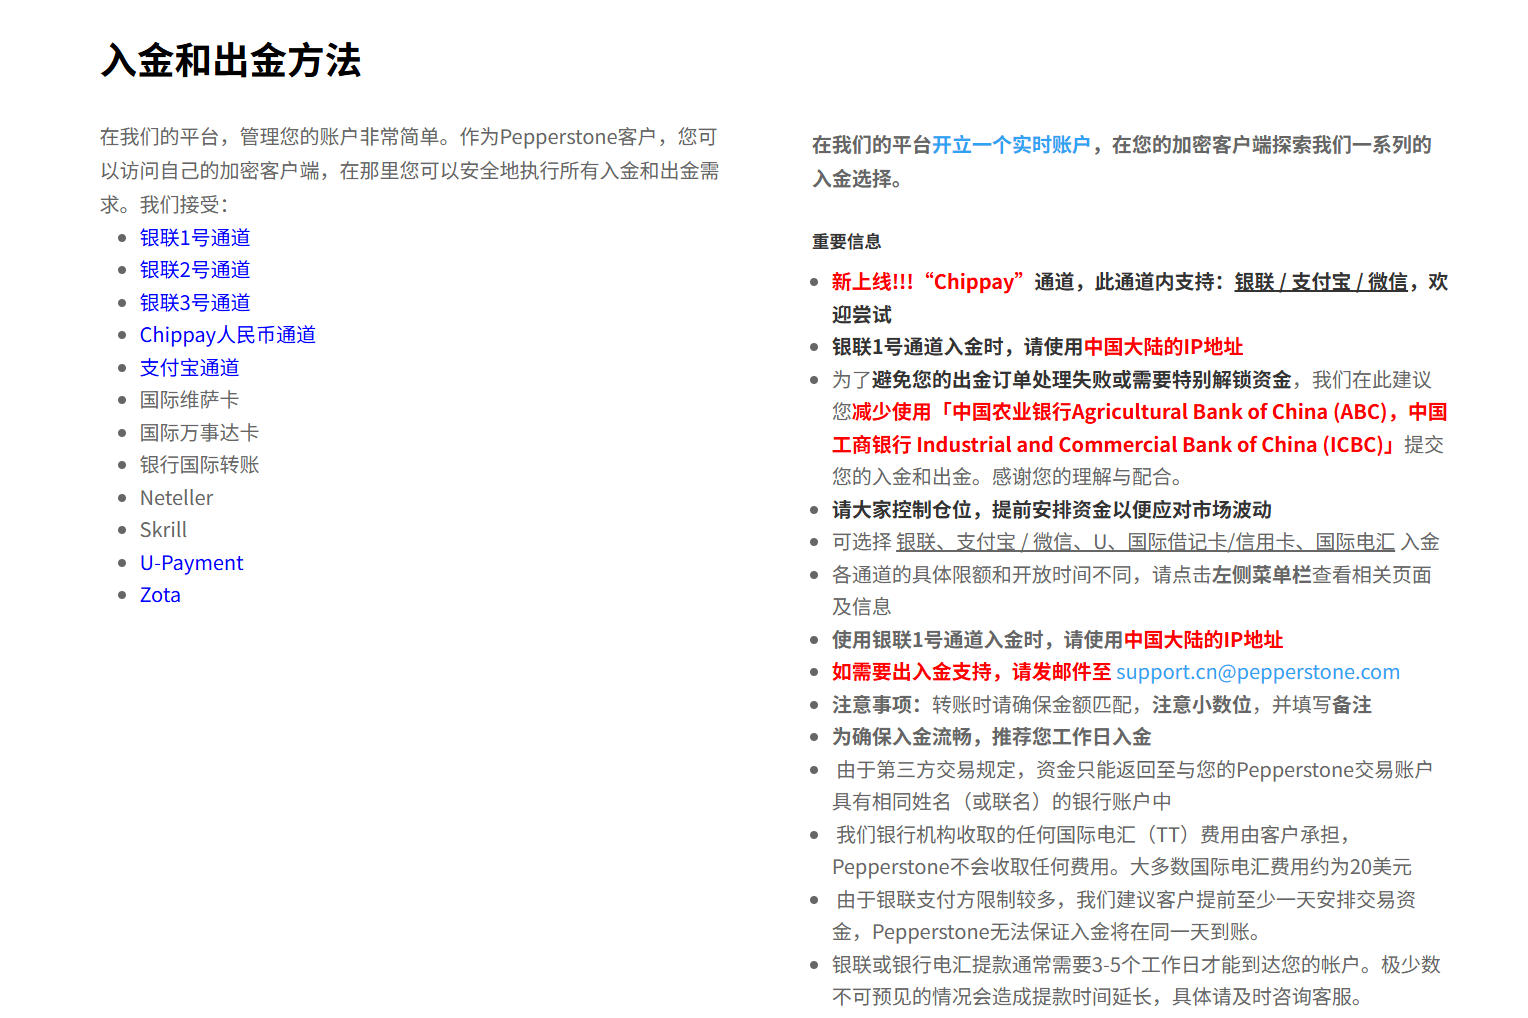Click the Zota payment link
Screen dimensions: 1528x1018
160,595
